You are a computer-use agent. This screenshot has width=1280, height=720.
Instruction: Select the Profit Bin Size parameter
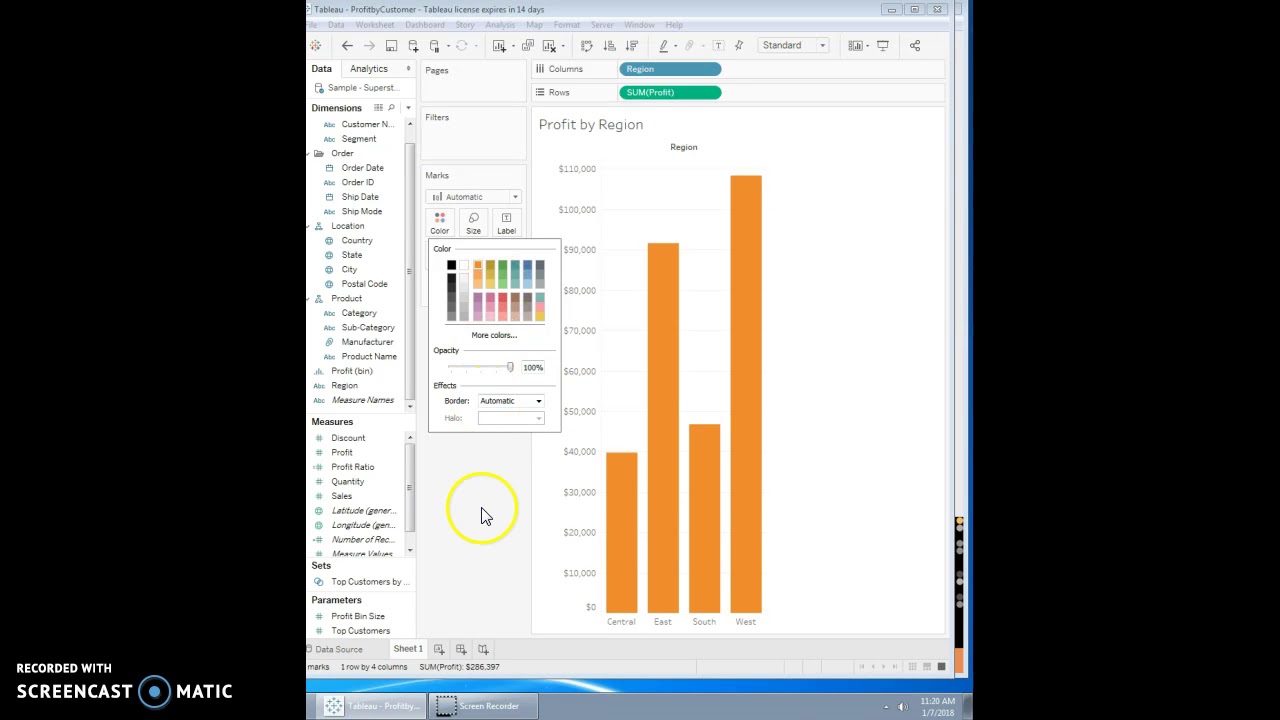coord(358,617)
